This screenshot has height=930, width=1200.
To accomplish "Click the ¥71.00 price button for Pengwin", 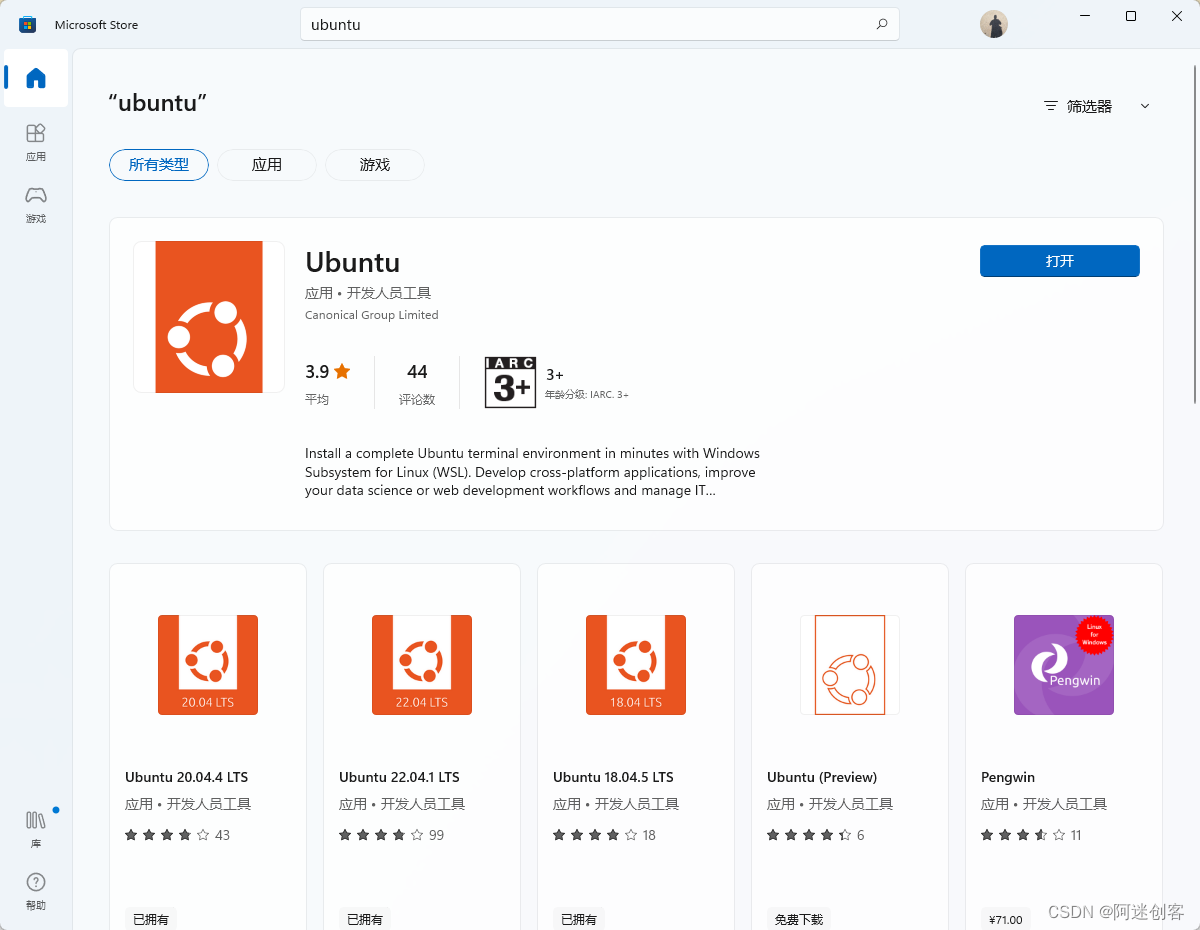I will 1005,917.
